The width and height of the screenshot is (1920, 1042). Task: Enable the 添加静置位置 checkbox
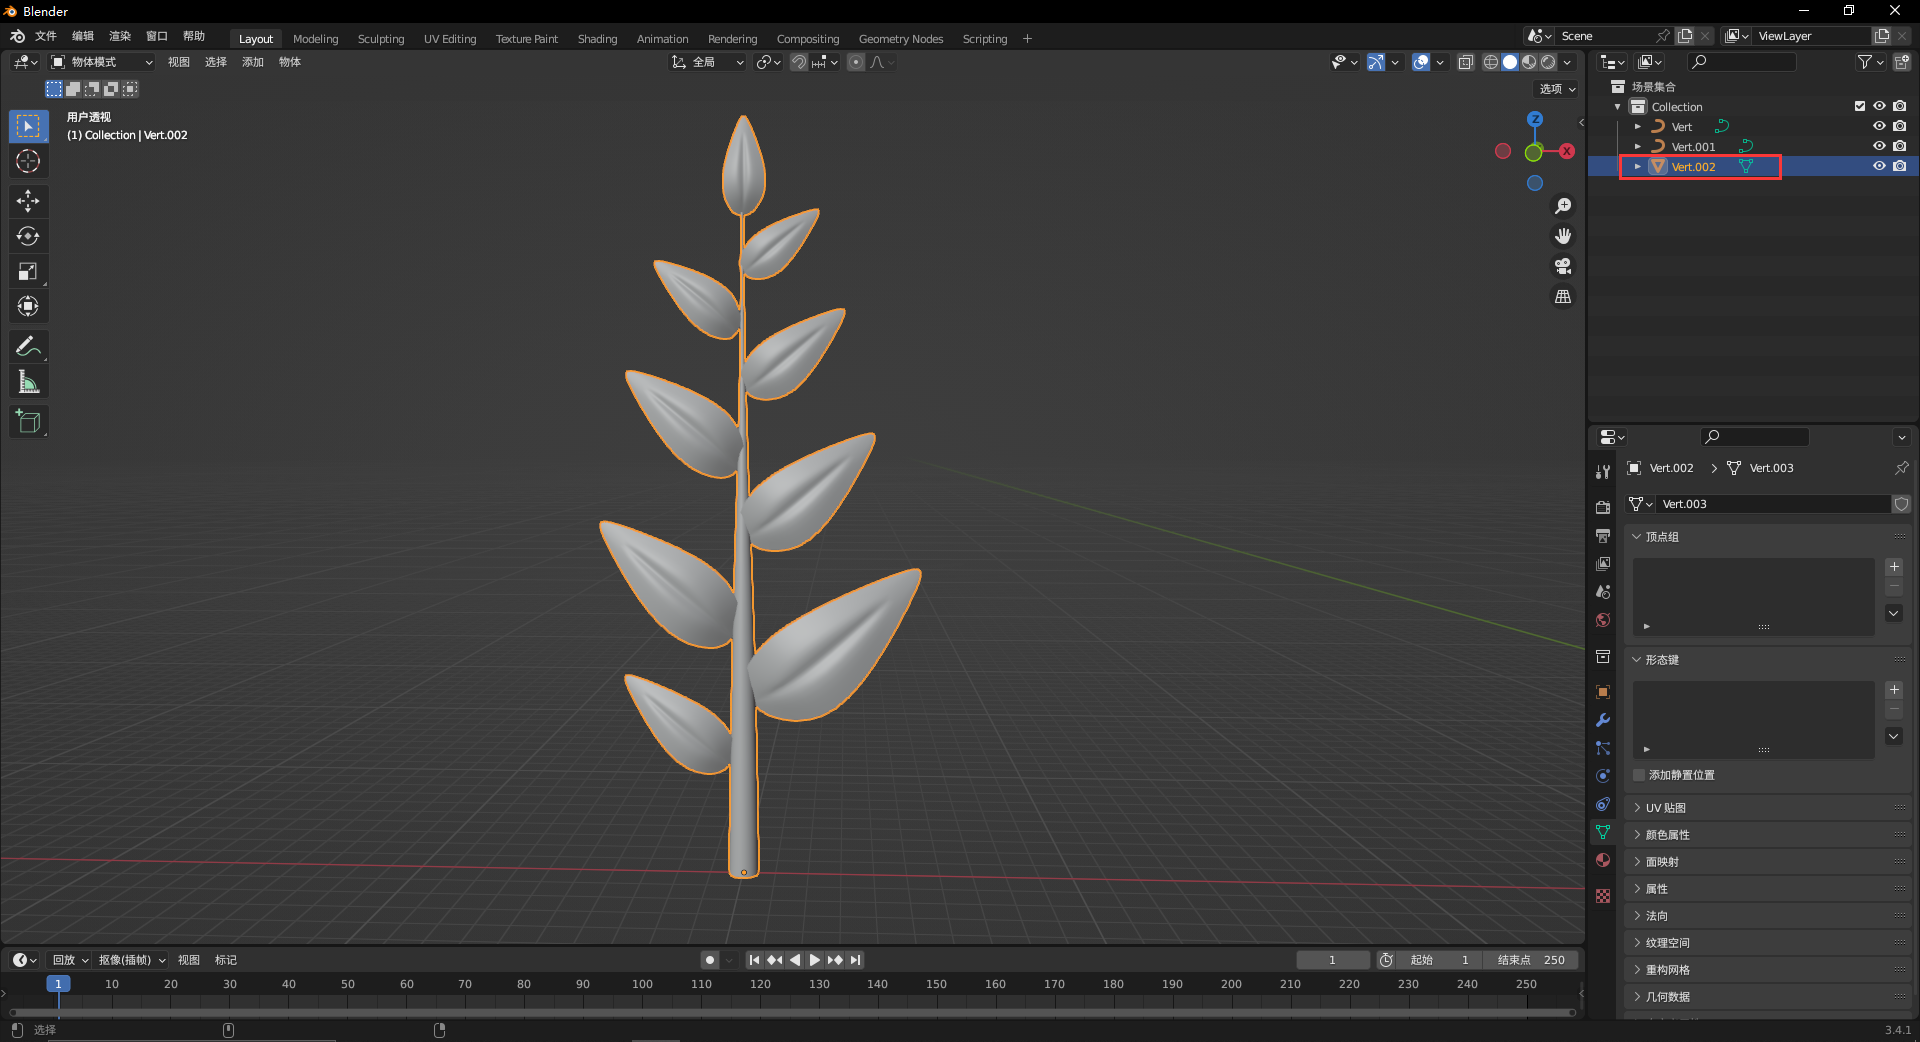(x=1639, y=775)
